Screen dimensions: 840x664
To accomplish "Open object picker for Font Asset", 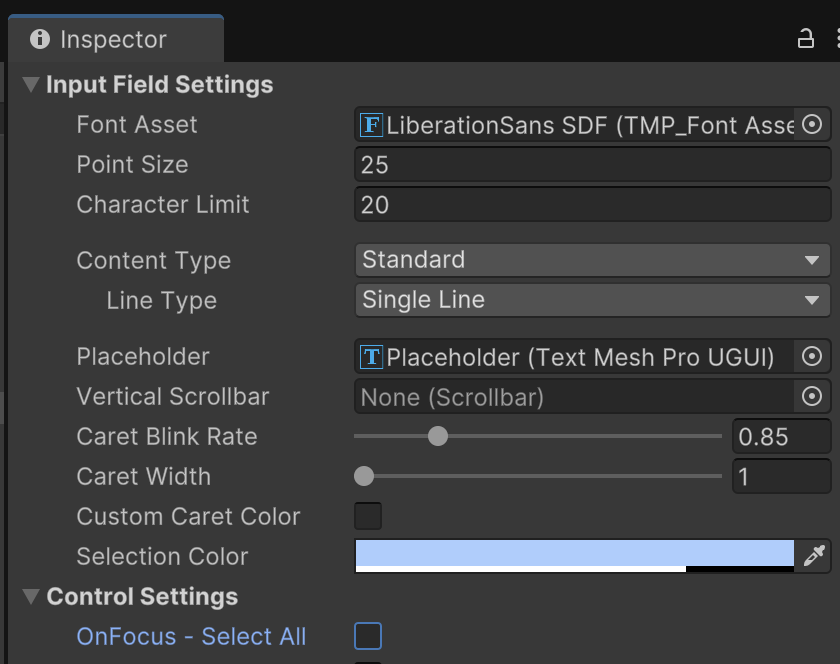I will pyautogui.click(x=812, y=125).
